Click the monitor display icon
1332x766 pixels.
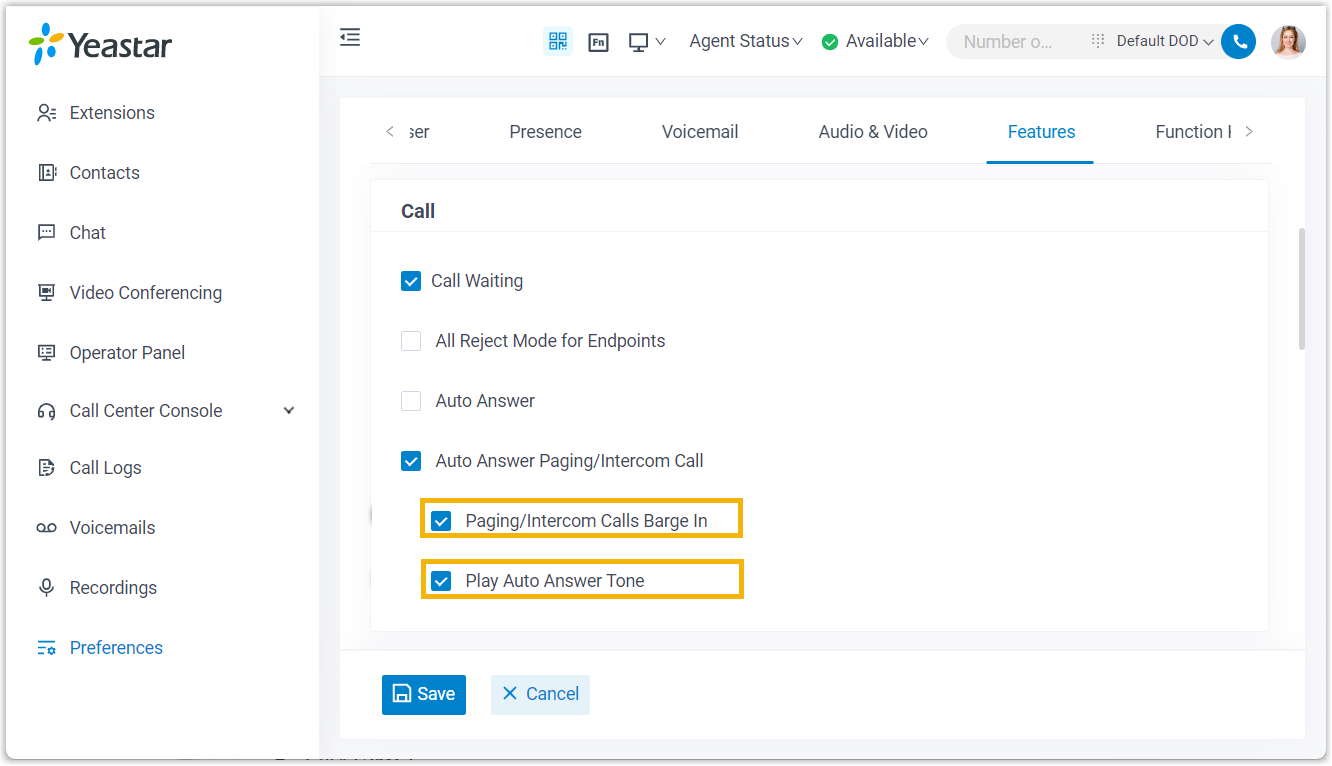[638, 42]
